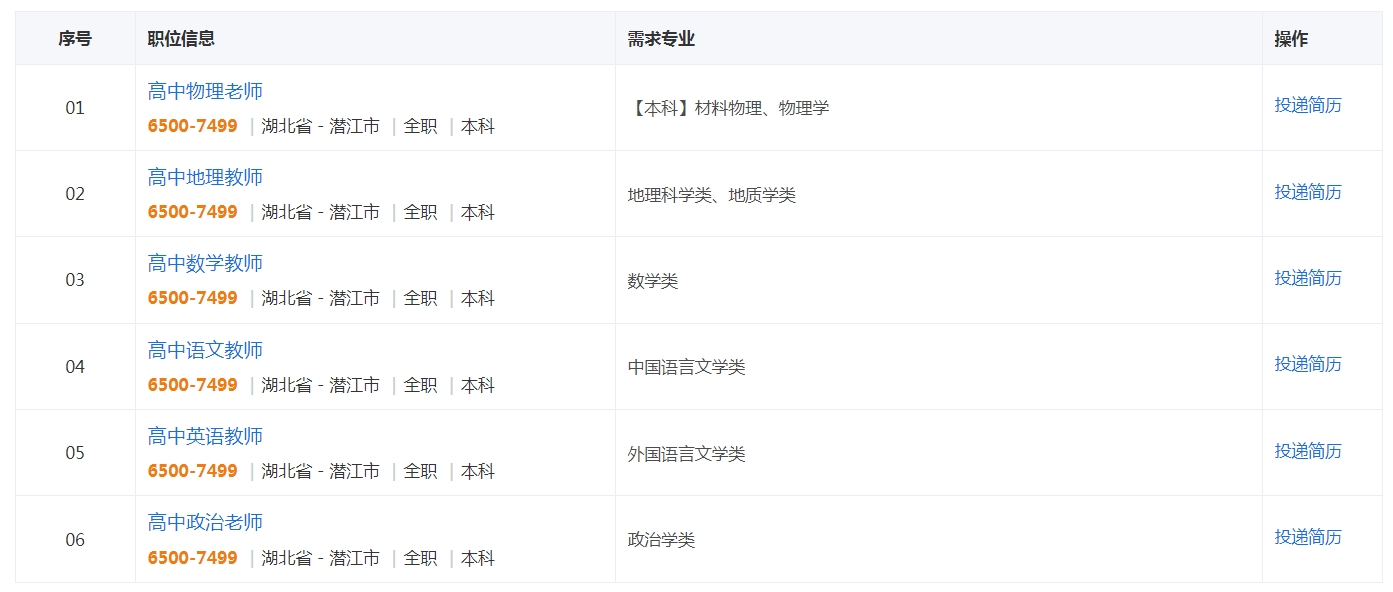Open the 高中数学教师 job posting
The height and width of the screenshot is (592, 1393).
pyautogui.click(x=205, y=263)
